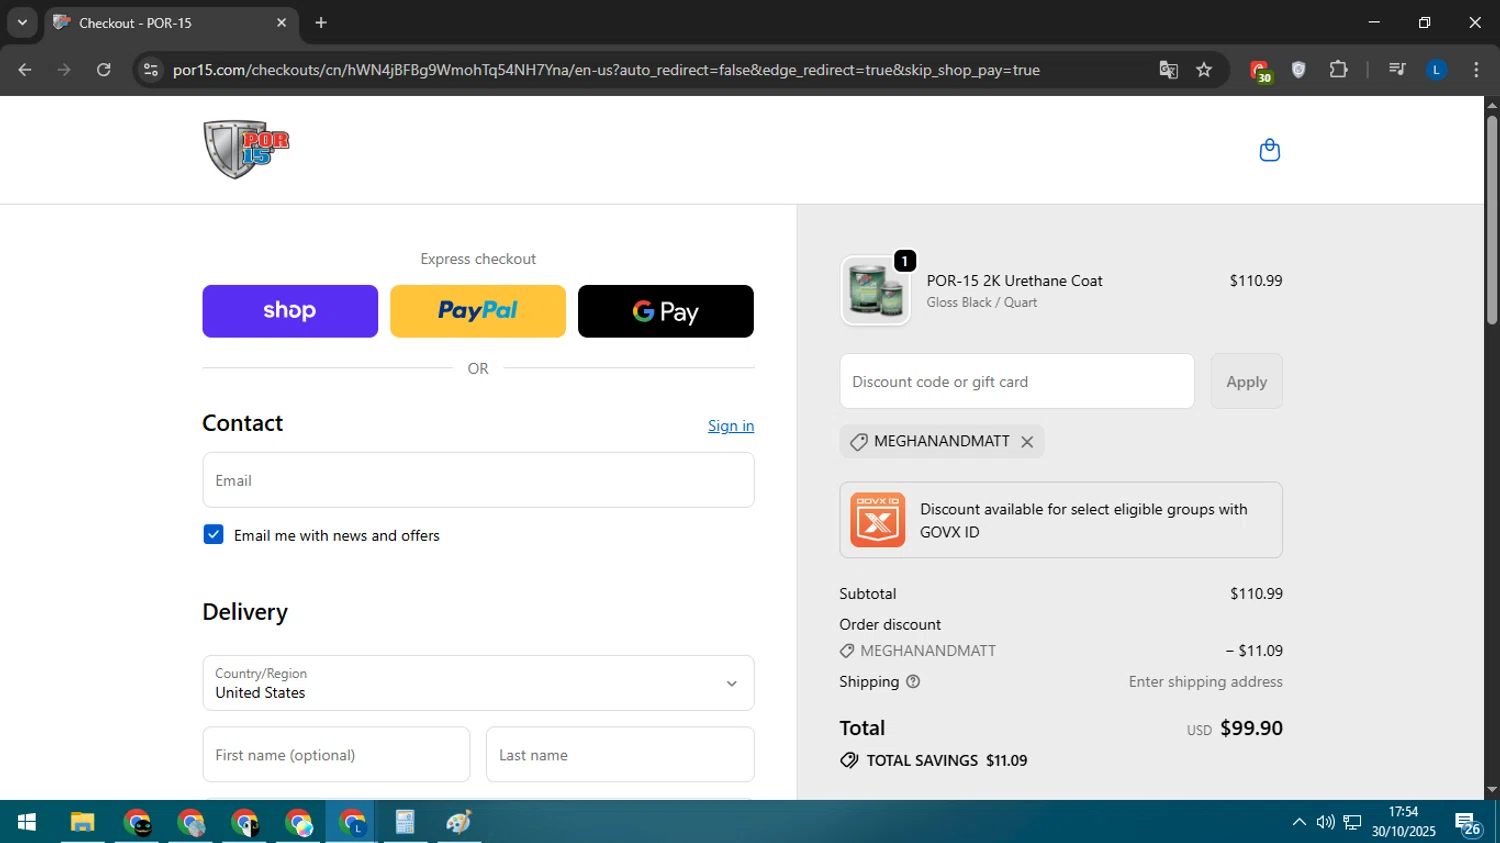1500x843 pixels.
Task: Click Enter shipping address text
Action: (x=1205, y=682)
